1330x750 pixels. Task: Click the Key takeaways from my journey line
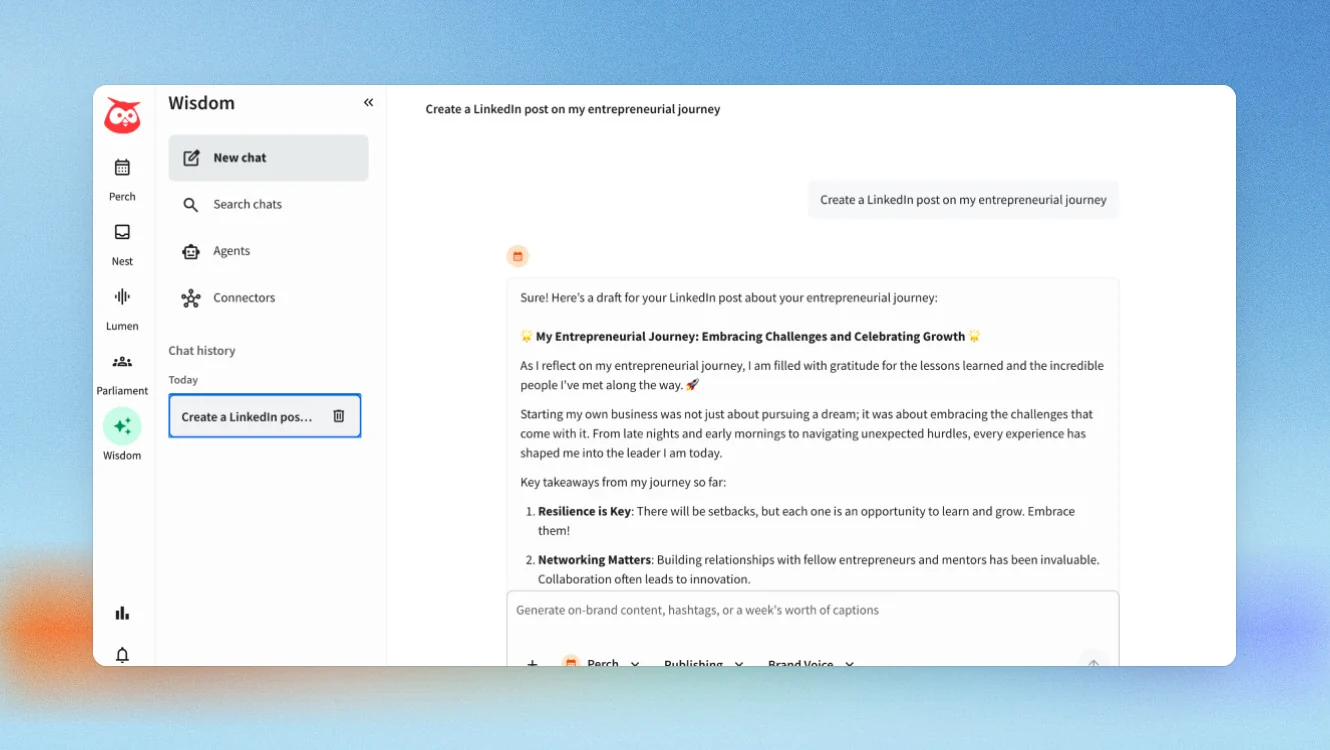[x=624, y=482]
